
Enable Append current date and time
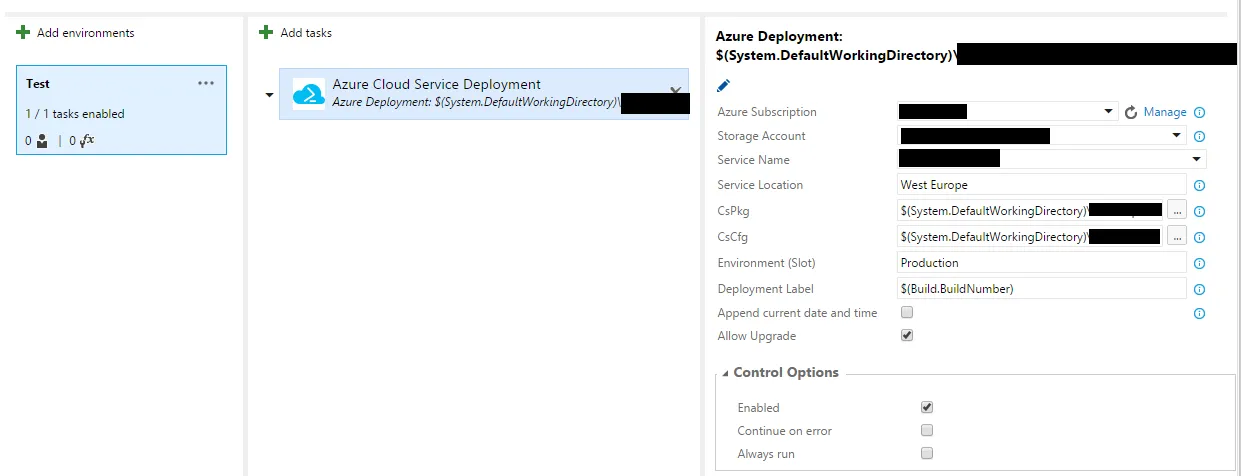[907, 312]
